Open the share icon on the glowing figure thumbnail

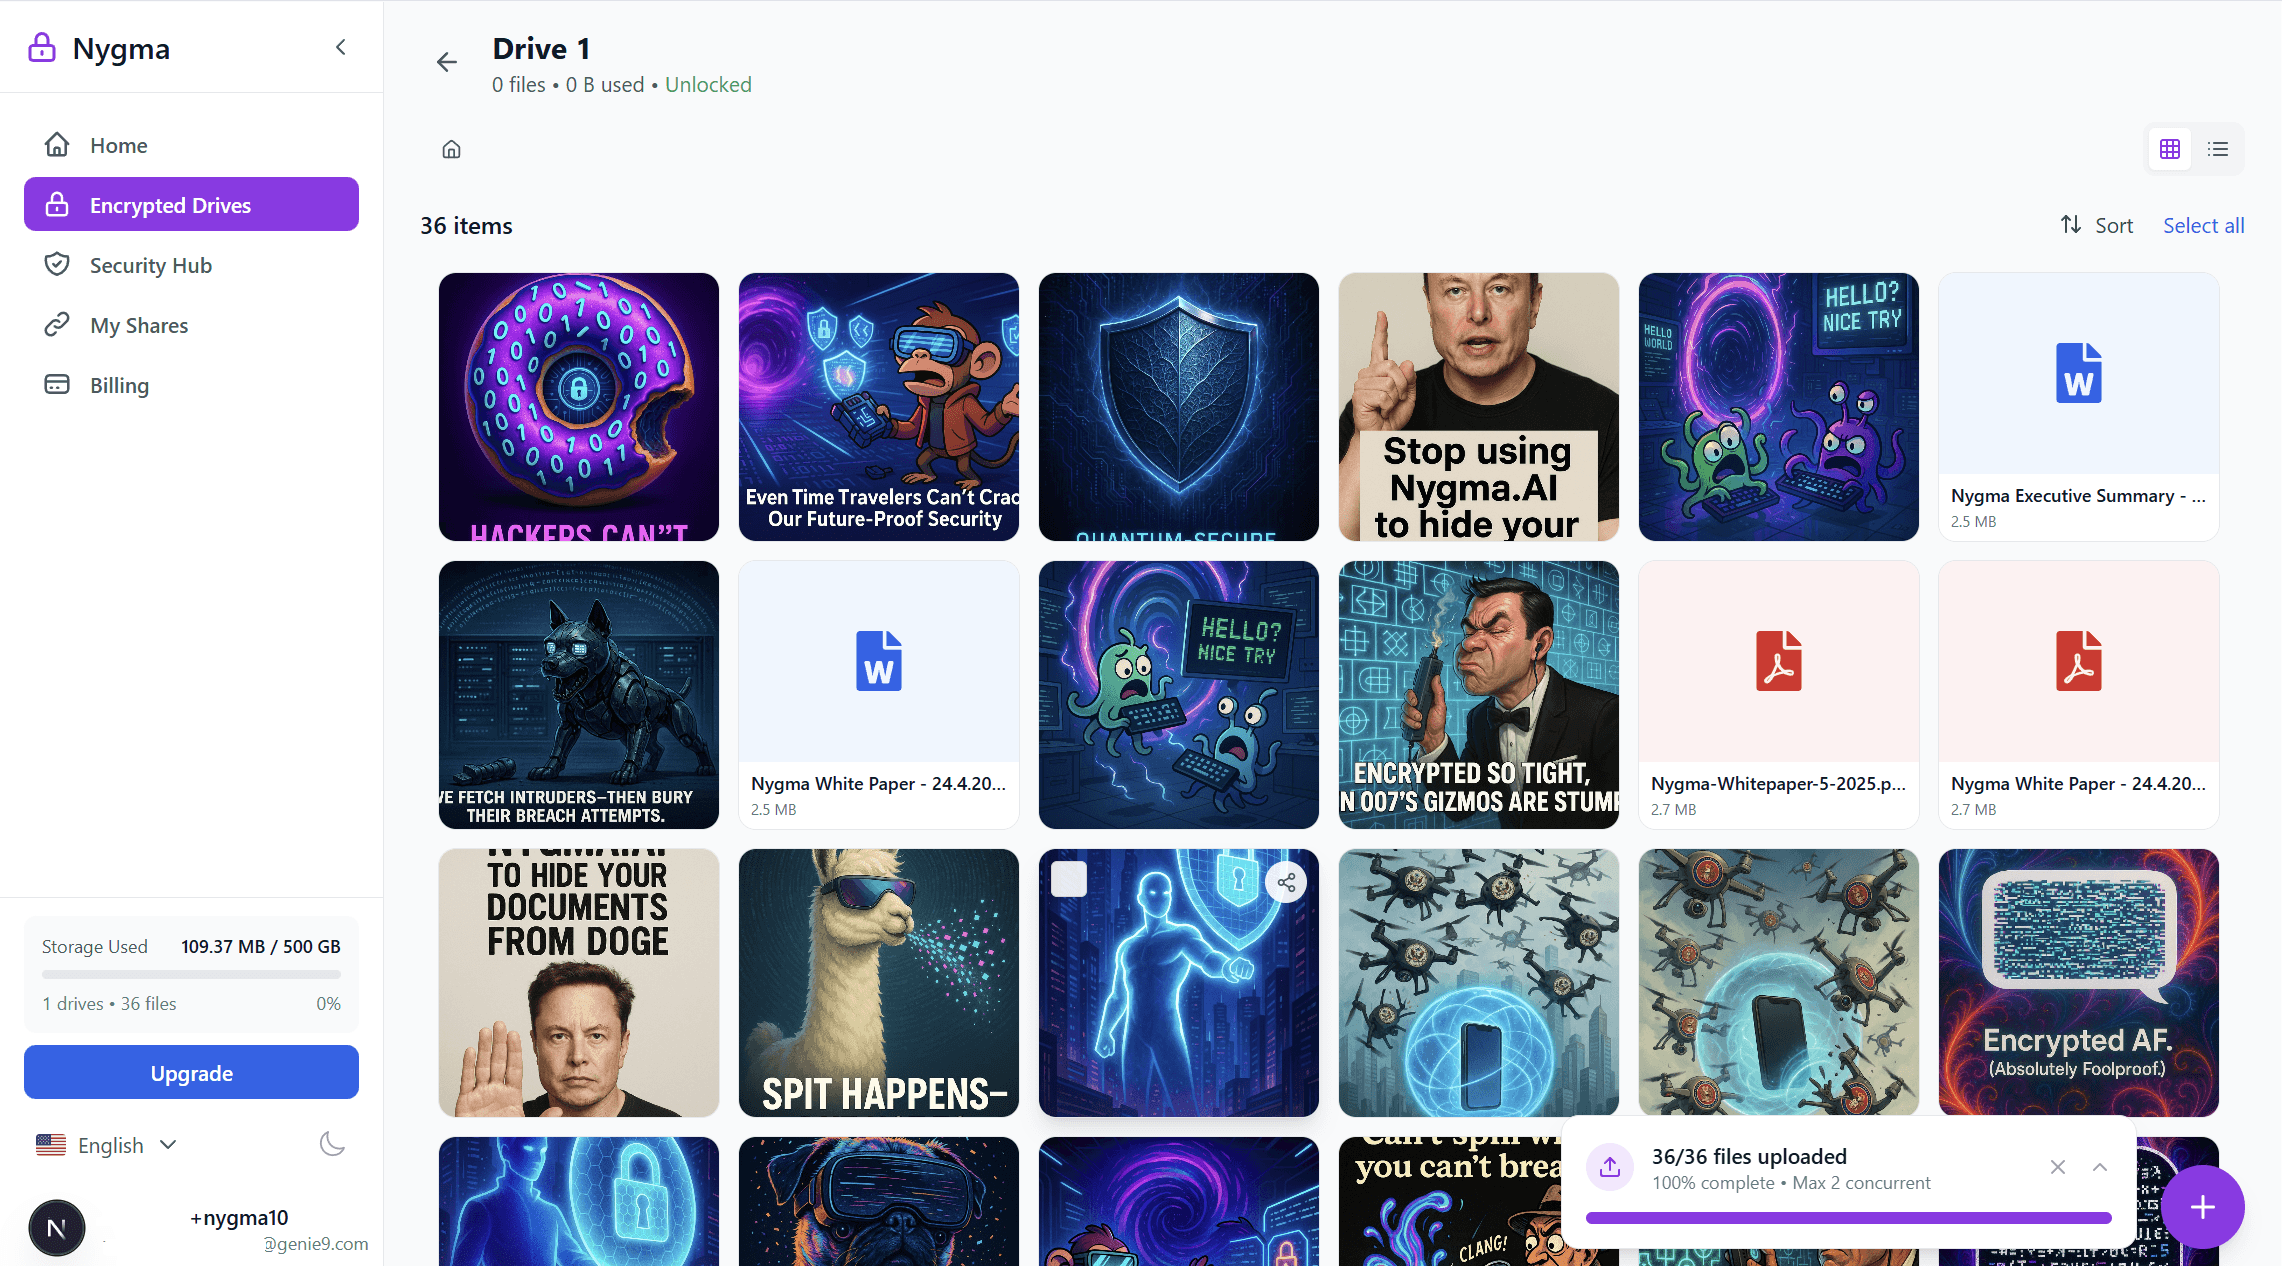(1287, 881)
